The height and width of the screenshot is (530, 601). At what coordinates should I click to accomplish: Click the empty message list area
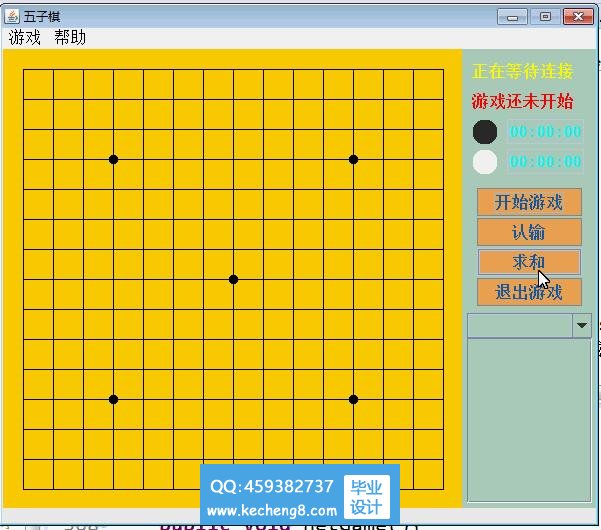click(529, 420)
